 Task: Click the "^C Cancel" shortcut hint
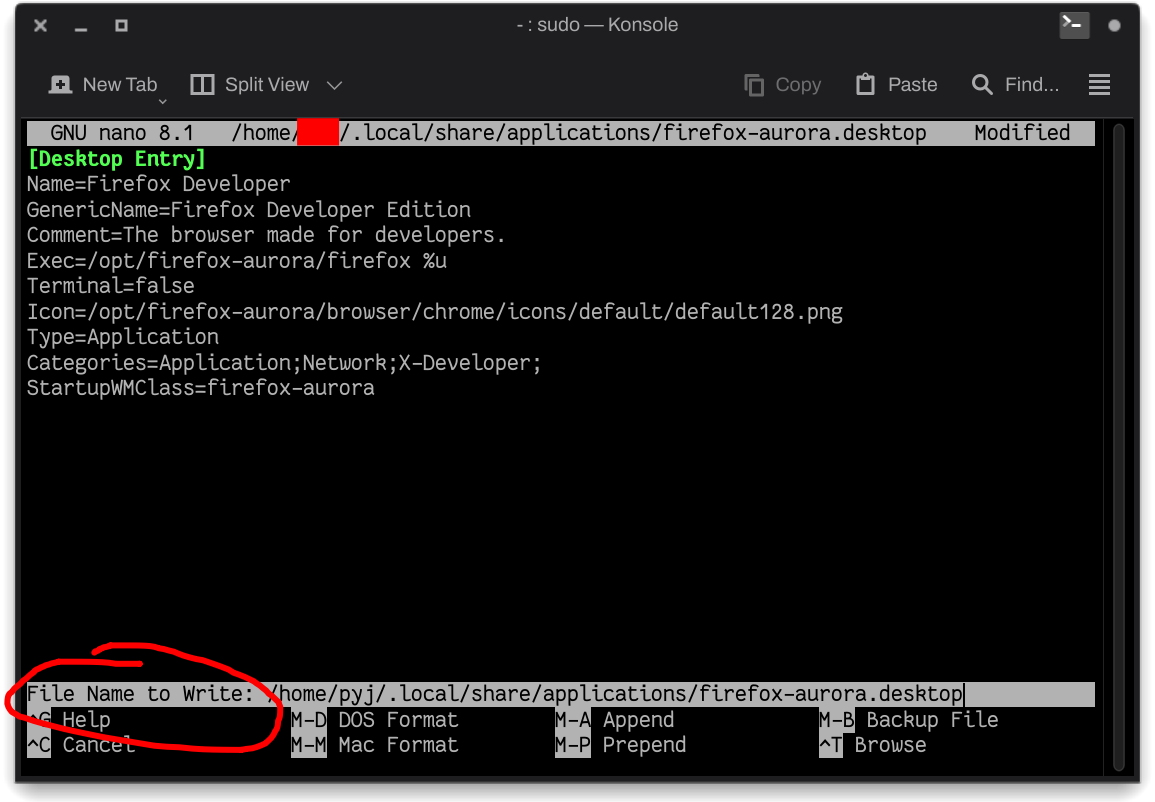(81, 745)
